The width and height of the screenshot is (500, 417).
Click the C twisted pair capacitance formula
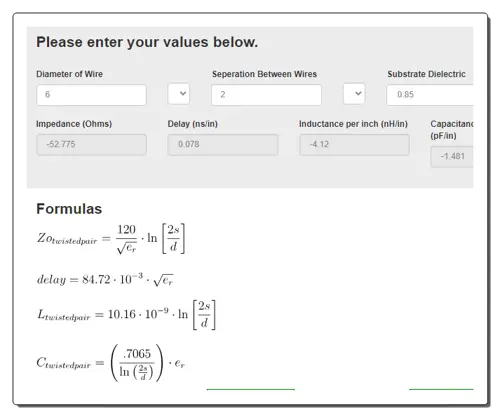[111, 363]
